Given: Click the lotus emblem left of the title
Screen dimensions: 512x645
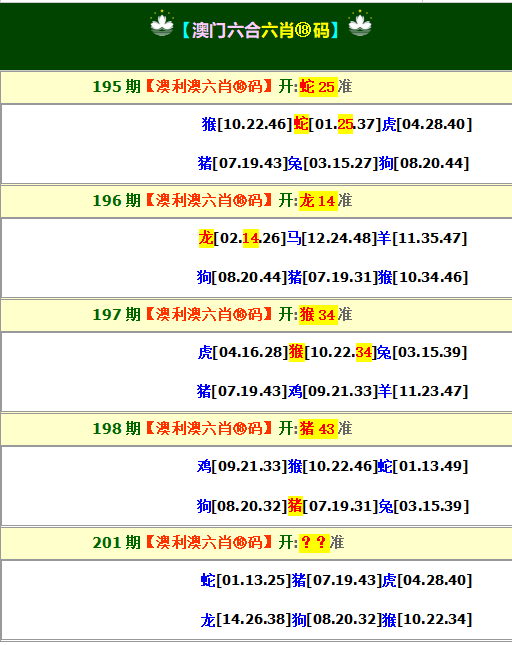Looking at the screenshot, I should click(162, 24).
